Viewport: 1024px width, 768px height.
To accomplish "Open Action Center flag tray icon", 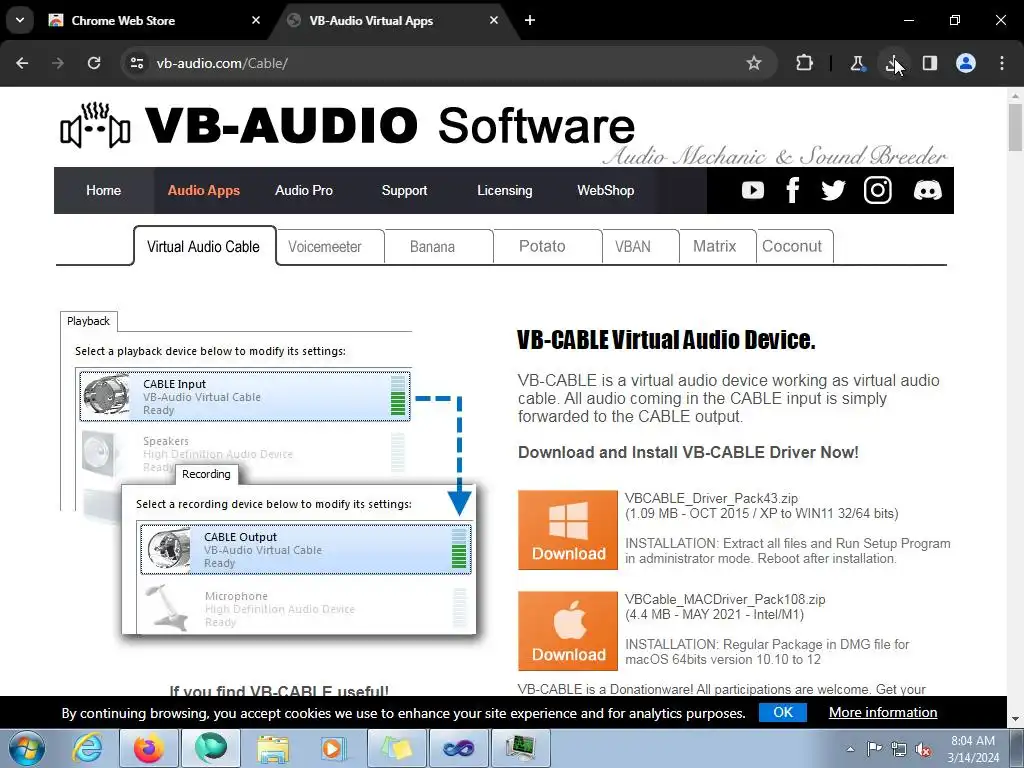I will (874, 749).
